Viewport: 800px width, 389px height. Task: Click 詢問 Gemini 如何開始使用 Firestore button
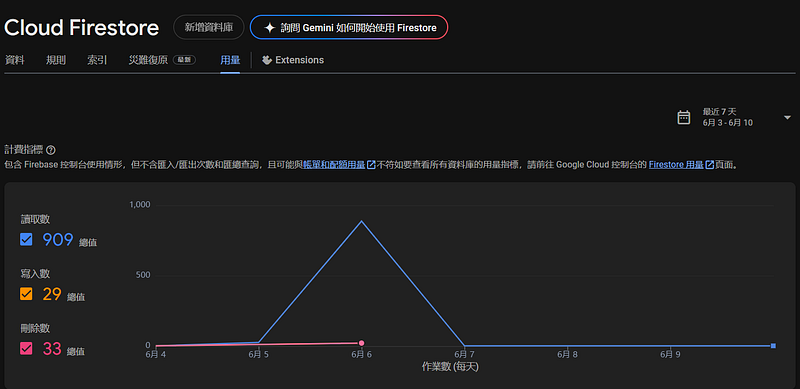pos(349,28)
